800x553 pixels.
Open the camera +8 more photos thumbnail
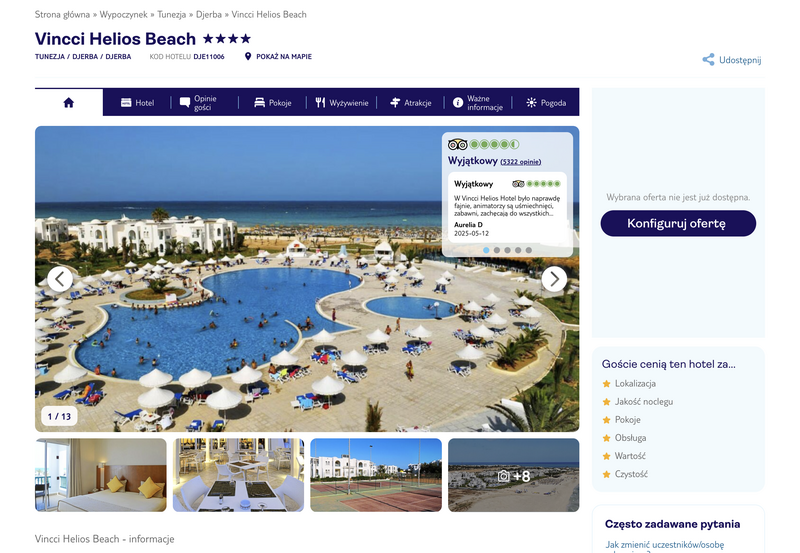(513, 475)
